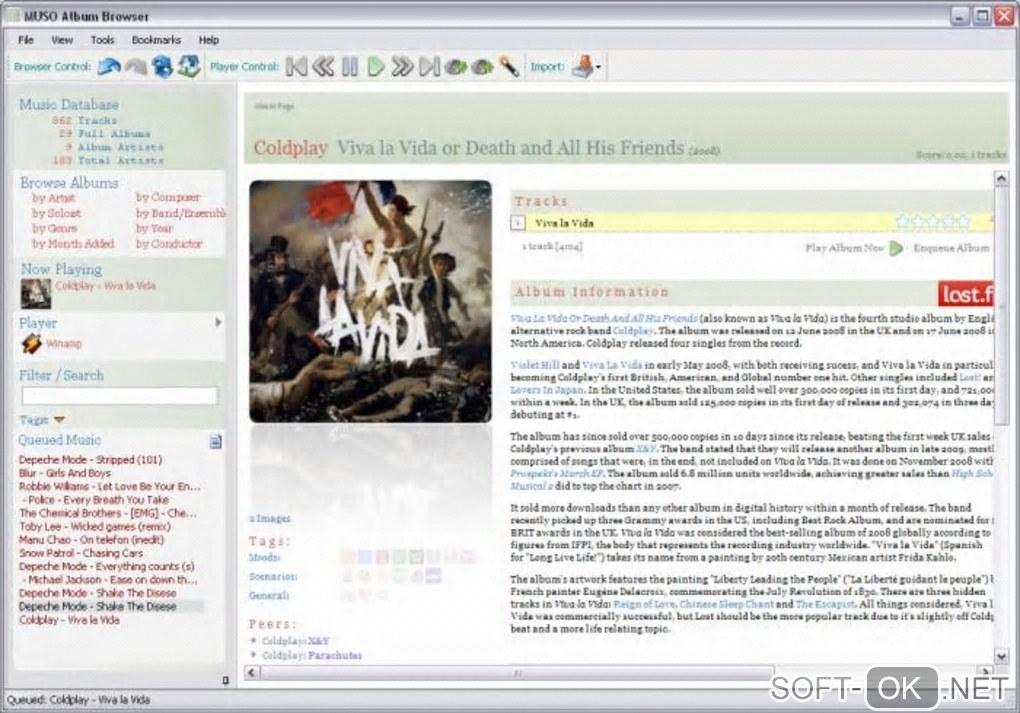Click the Refresh page icon in Browser Control

click(162, 66)
